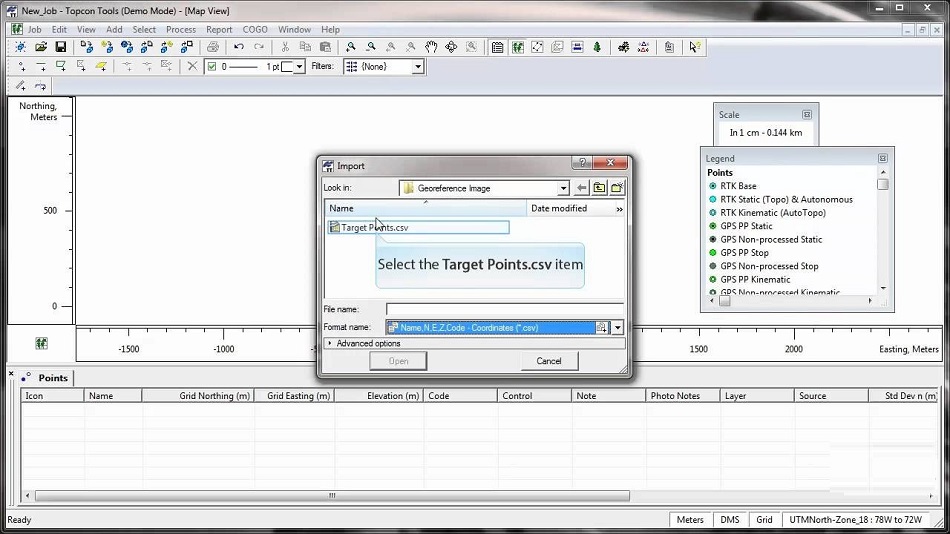Undo the last action

tap(239, 47)
